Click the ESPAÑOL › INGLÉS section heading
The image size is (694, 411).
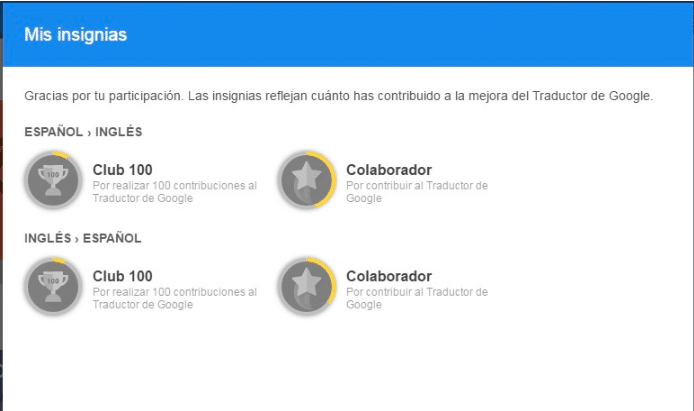[83, 131]
